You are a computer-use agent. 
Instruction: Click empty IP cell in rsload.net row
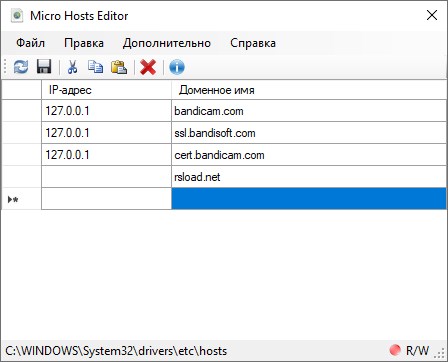tap(106, 177)
